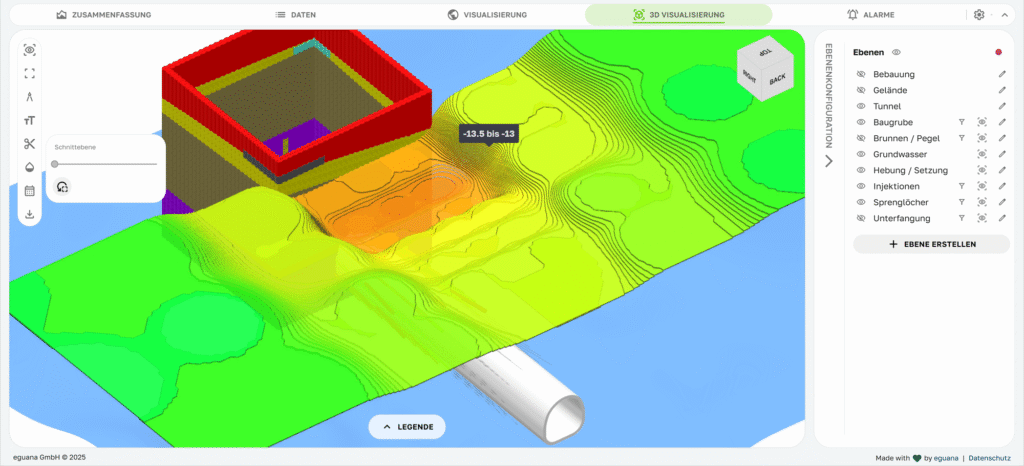Hide the Tunnel layer
This screenshot has height=466, width=1024.
(x=860, y=106)
